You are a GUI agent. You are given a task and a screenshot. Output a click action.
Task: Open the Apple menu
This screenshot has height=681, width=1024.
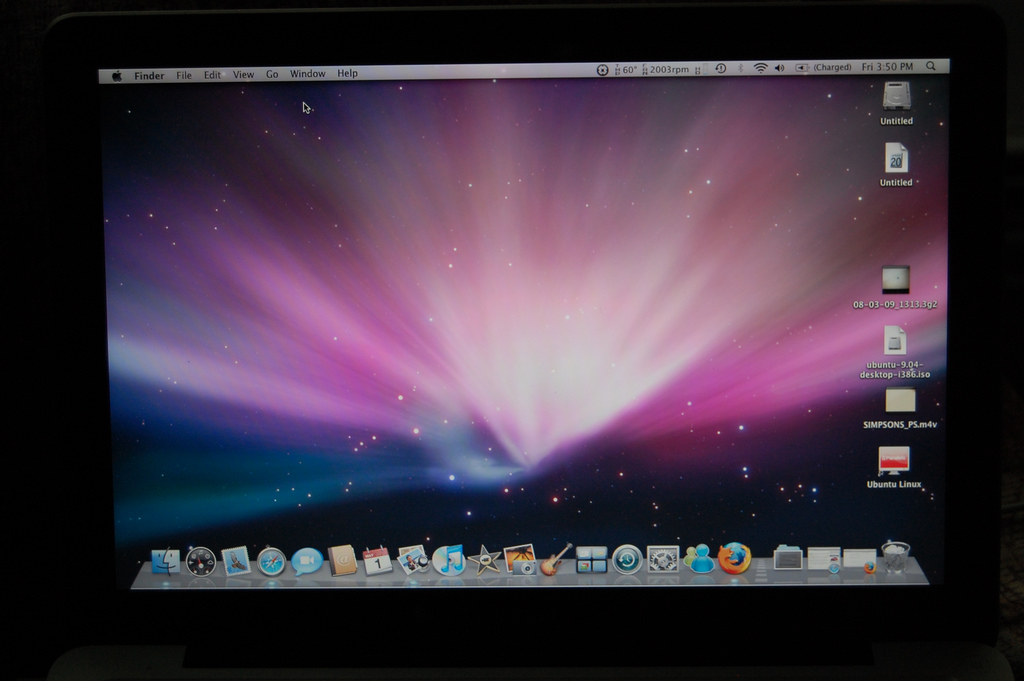[x=117, y=76]
